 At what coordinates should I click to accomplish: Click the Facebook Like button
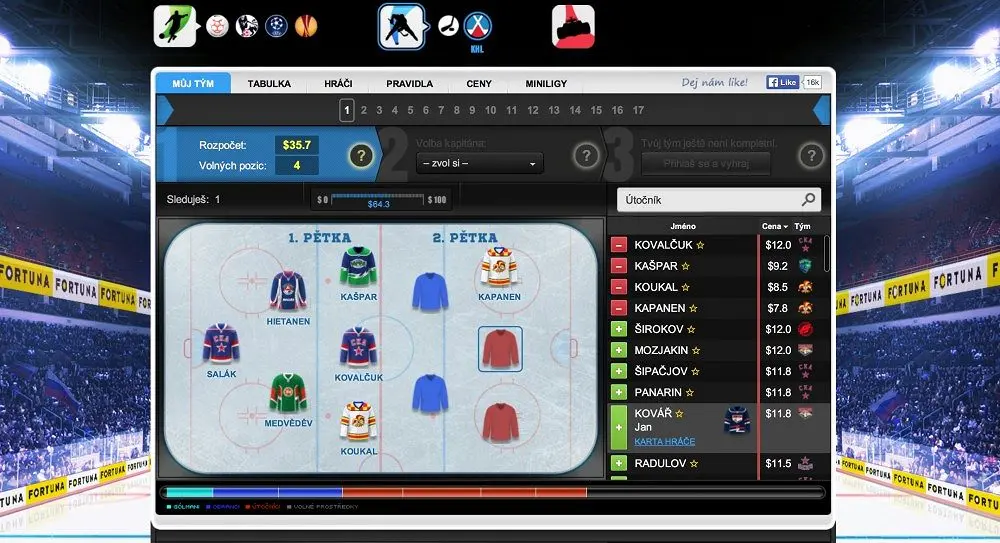coord(782,82)
